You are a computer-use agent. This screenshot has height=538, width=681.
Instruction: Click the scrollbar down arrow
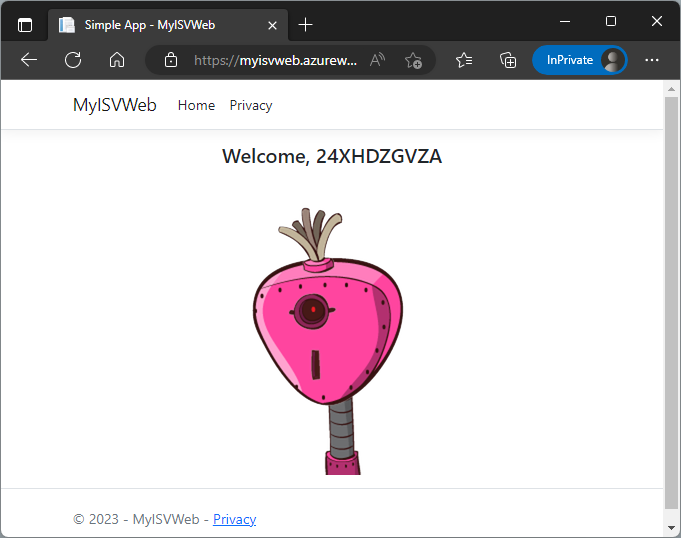coord(671,528)
